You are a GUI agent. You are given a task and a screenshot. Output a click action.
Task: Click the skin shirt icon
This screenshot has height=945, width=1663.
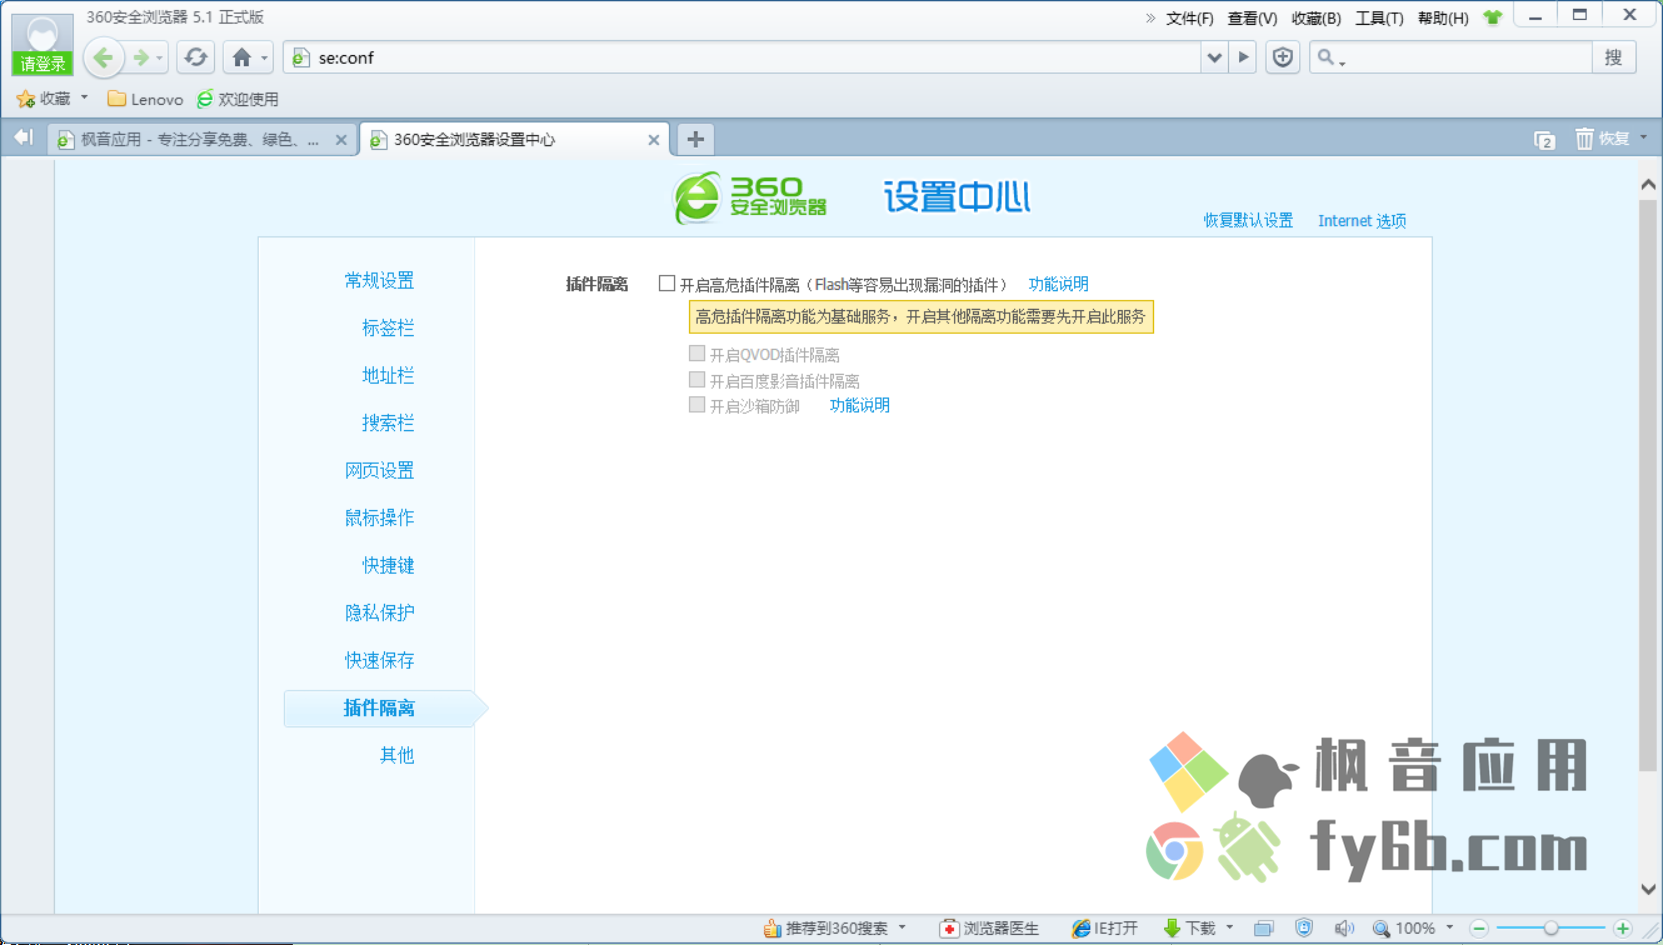click(x=1493, y=17)
